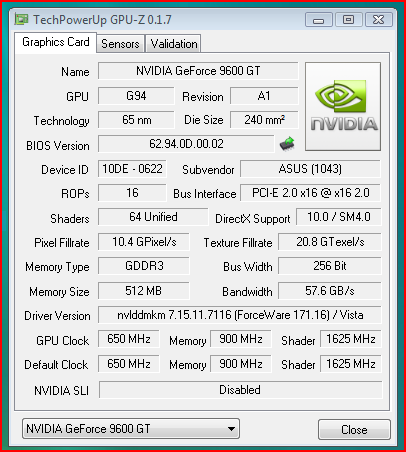The height and width of the screenshot is (452, 406).
Task: Click the Driver Version field
Action: 240,315
